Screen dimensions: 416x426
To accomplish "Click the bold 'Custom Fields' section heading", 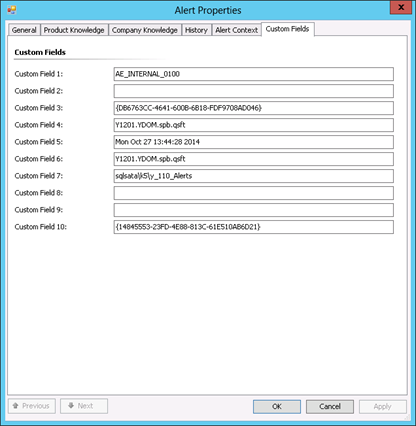I will pos(40,52).
